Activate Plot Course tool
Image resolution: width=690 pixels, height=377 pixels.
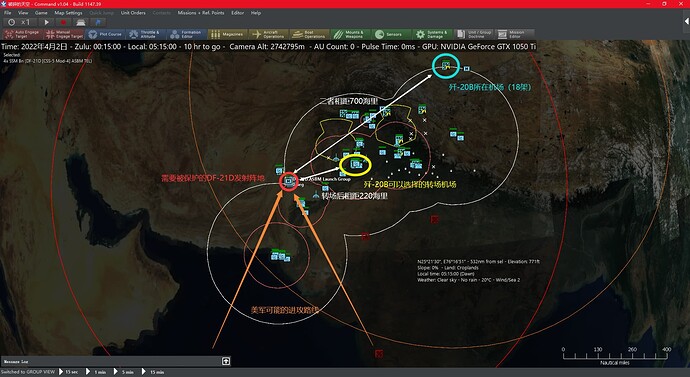(x=105, y=34)
